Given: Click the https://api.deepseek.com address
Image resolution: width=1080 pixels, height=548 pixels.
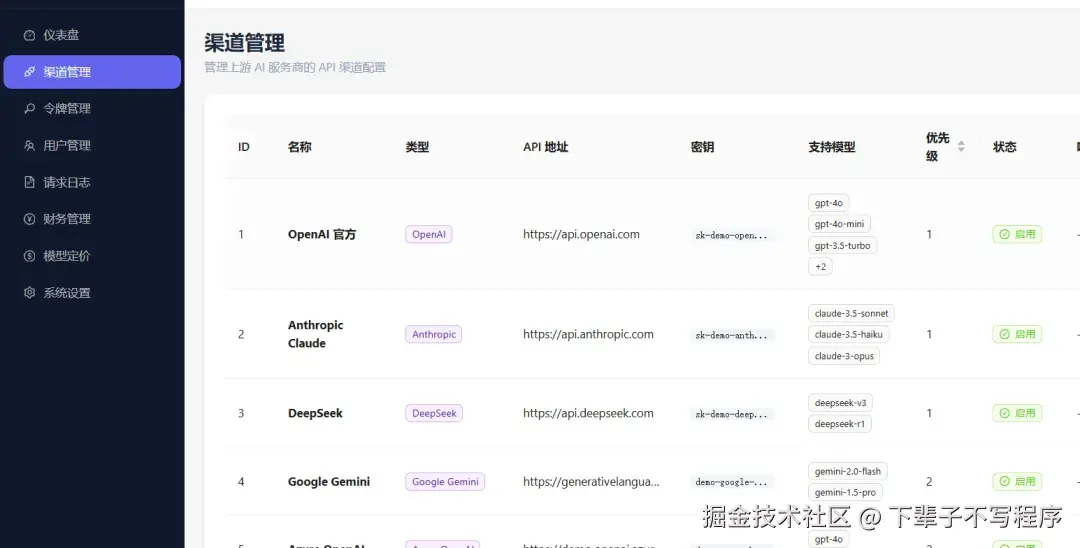Looking at the screenshot, I should pos(588,413).
